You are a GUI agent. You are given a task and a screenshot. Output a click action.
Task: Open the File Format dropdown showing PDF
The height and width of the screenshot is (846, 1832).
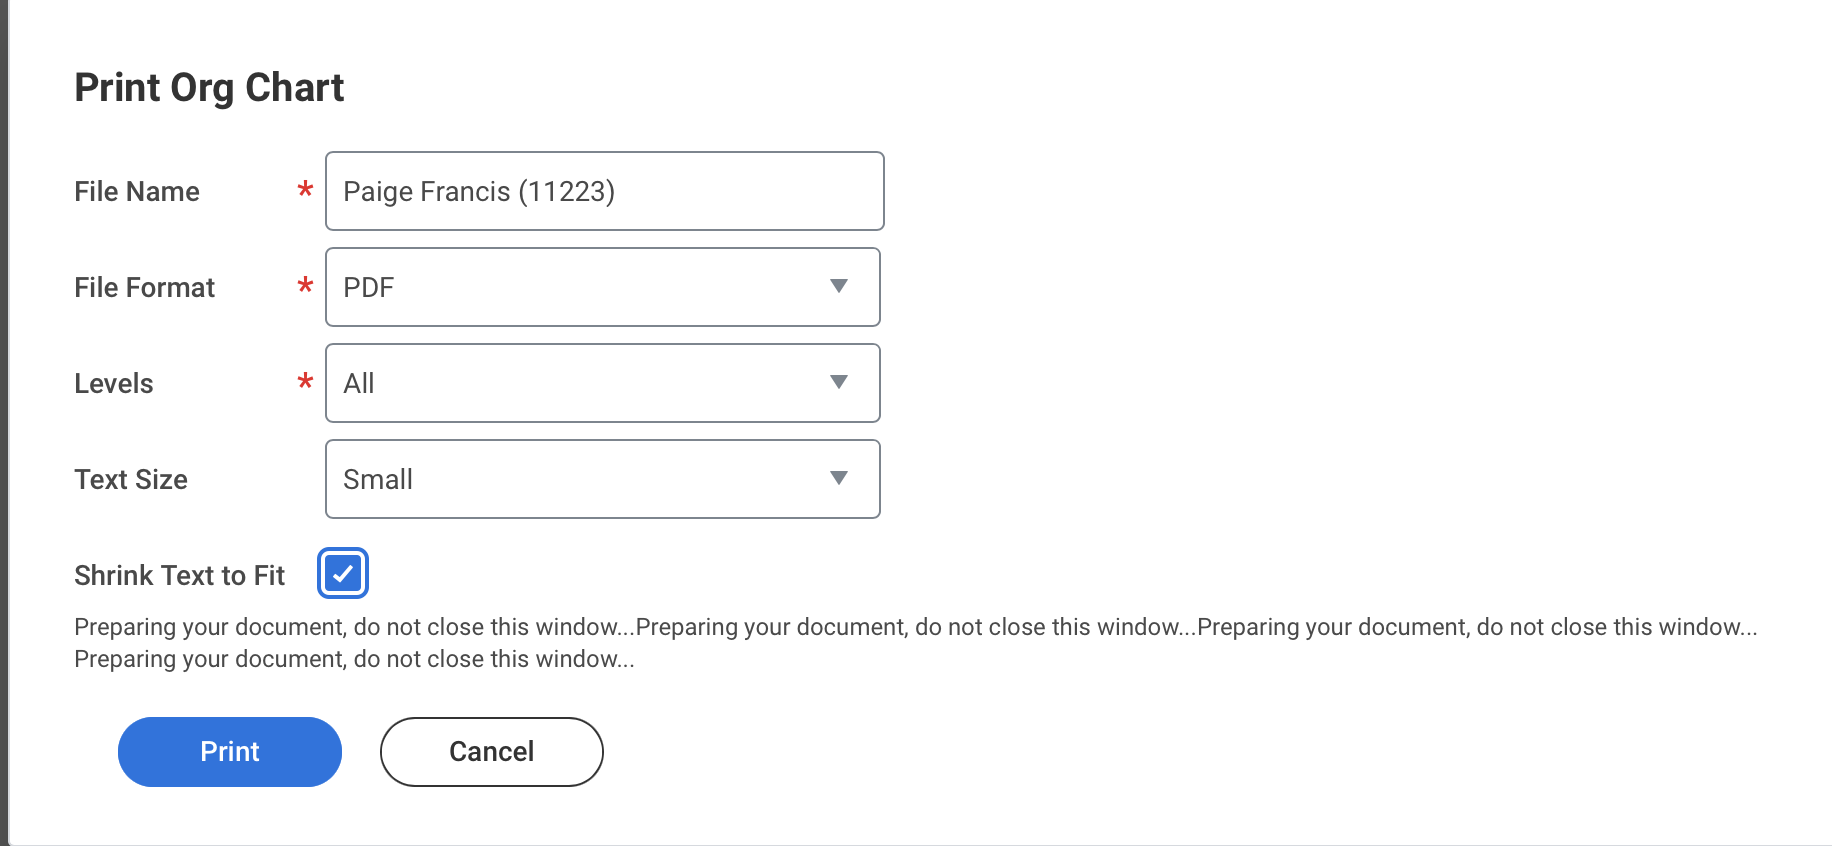580,287
